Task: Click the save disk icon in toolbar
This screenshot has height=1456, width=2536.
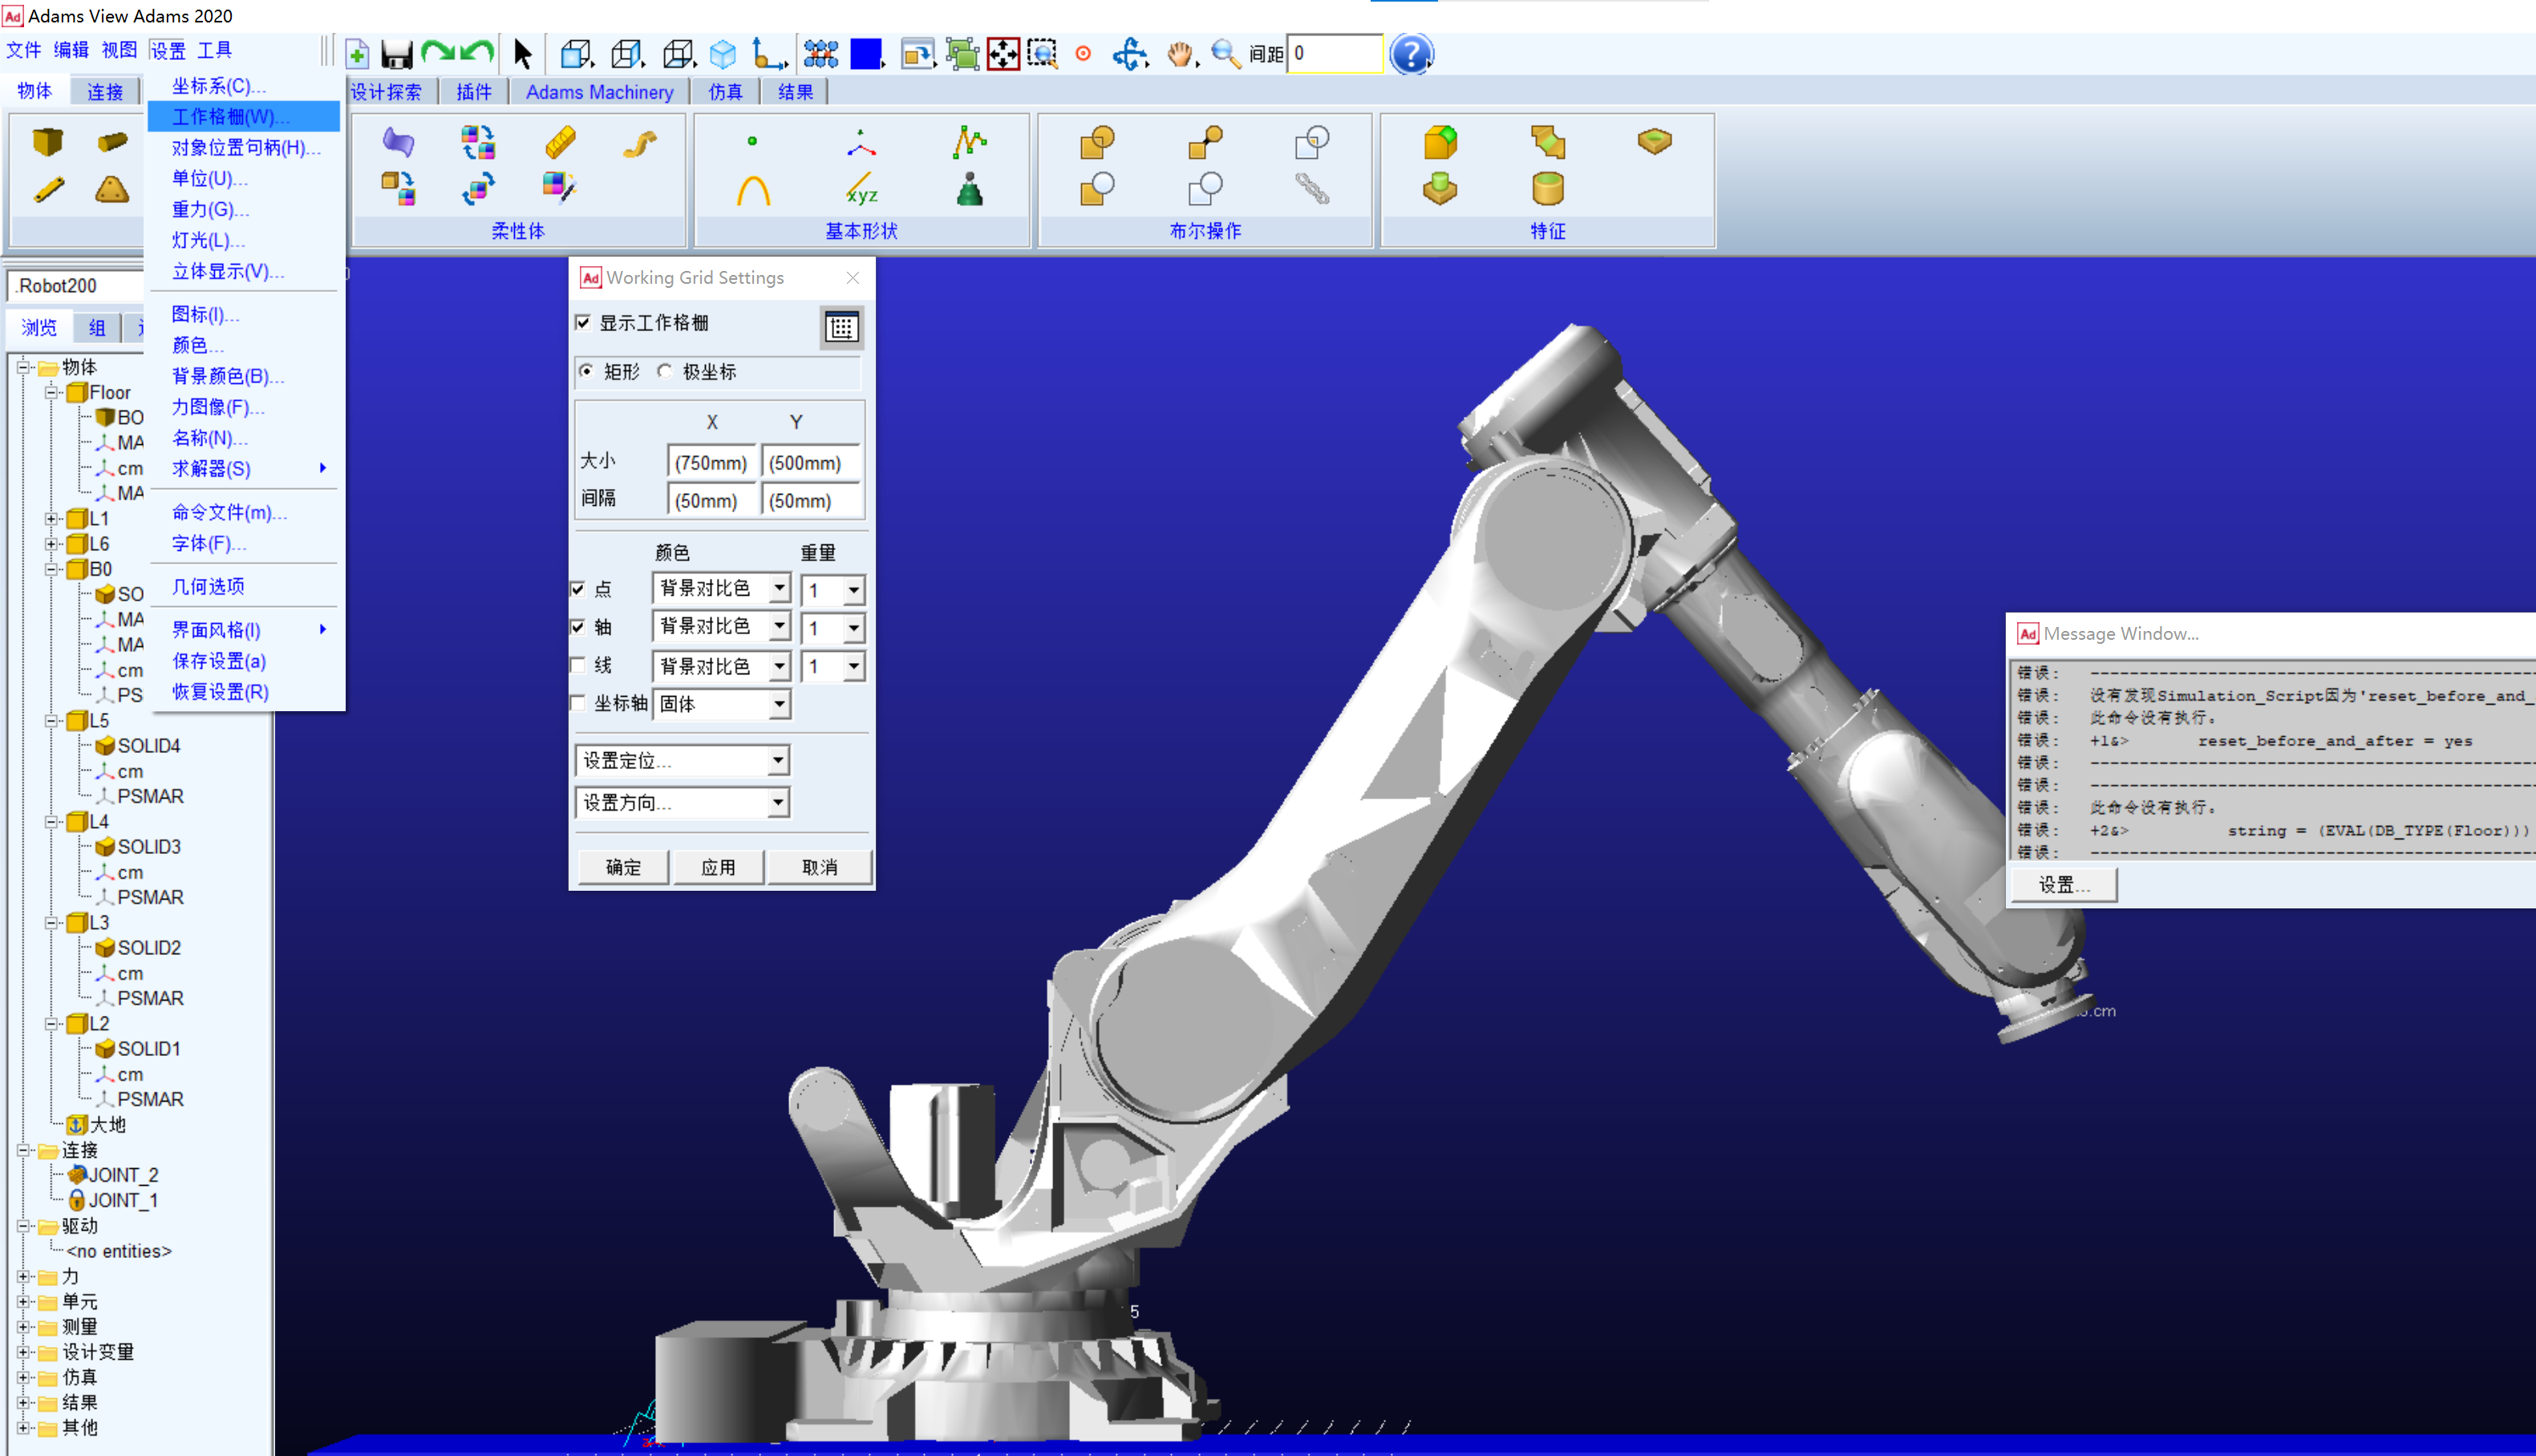Action: [397, 54]
